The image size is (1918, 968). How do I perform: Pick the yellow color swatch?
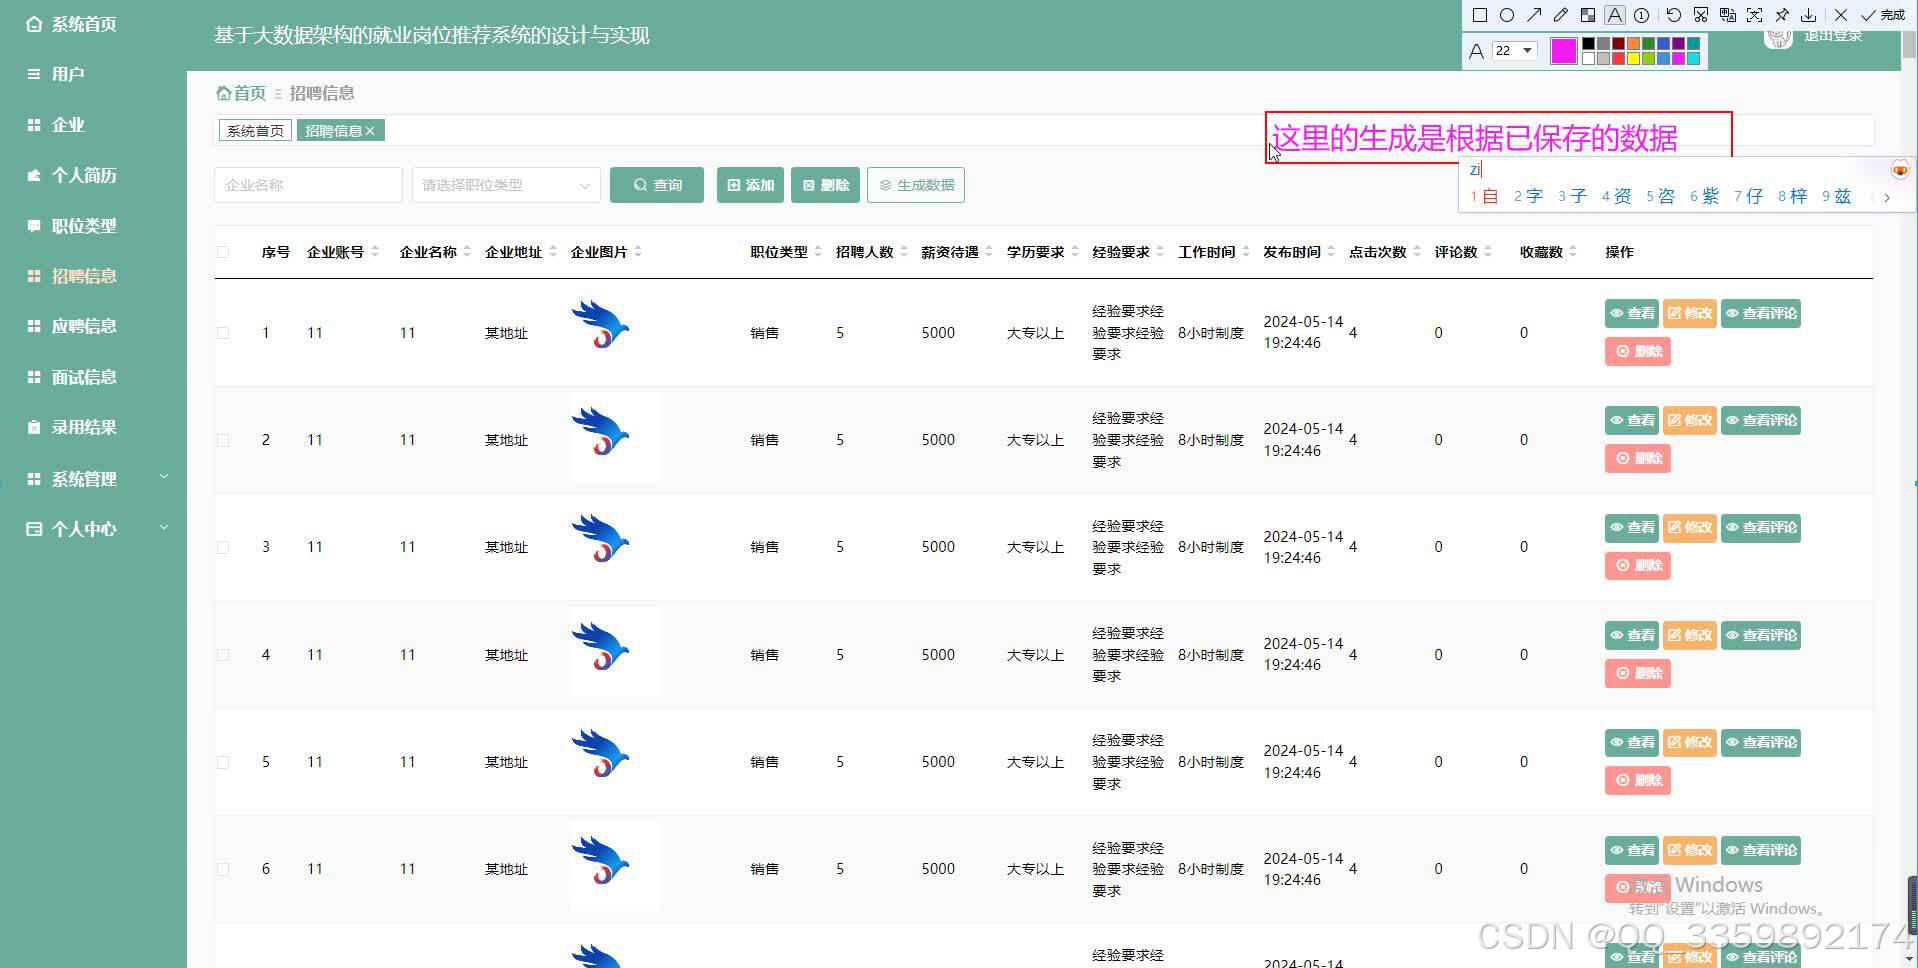click(x=1633, y=58)
